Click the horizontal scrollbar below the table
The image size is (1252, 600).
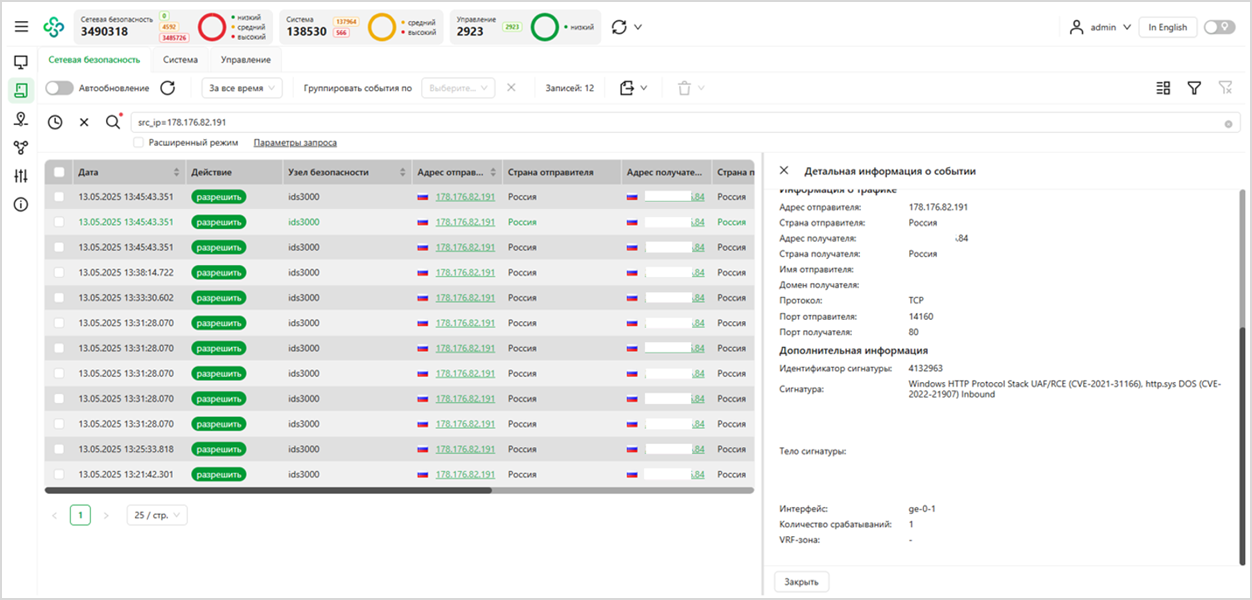[268, 491]
